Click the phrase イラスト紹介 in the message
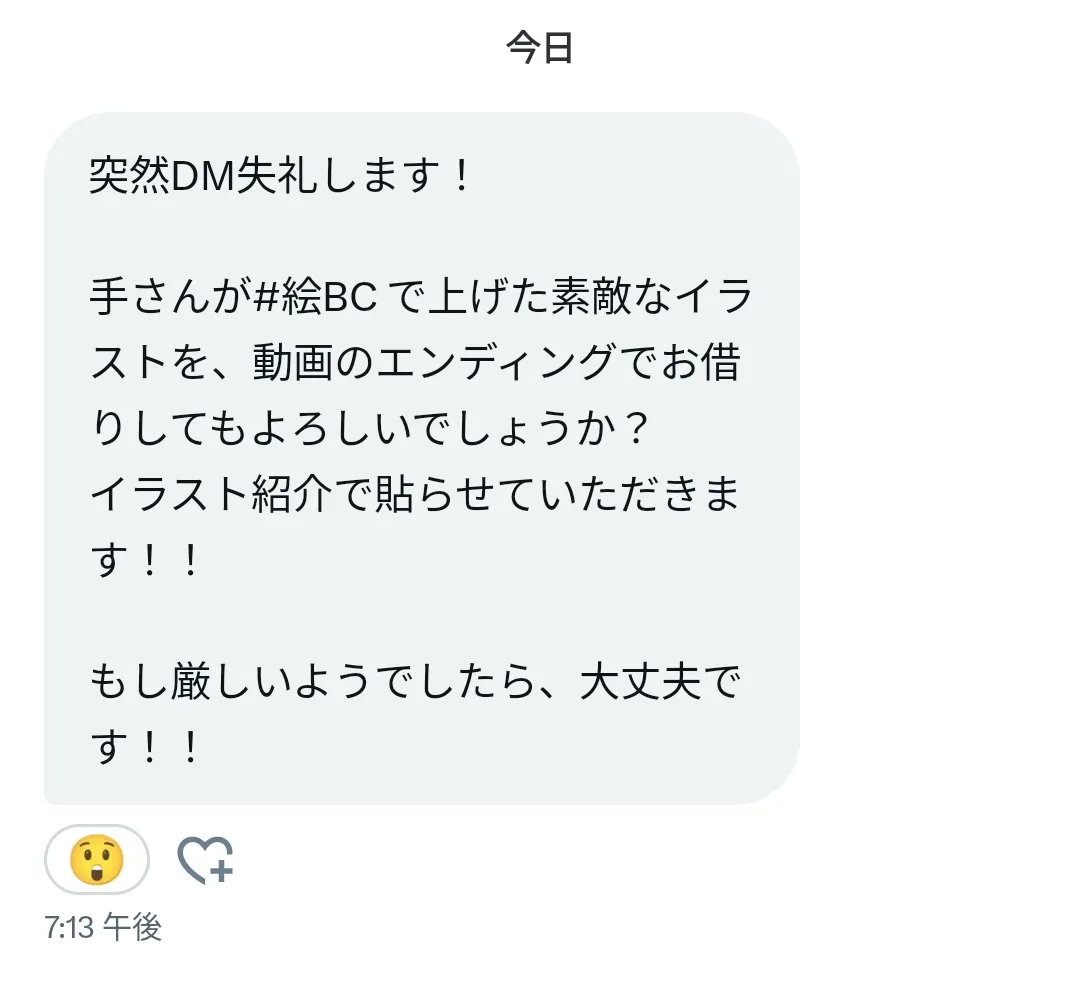The width and height of the screenshot is (1080, 983). (211, 494)
